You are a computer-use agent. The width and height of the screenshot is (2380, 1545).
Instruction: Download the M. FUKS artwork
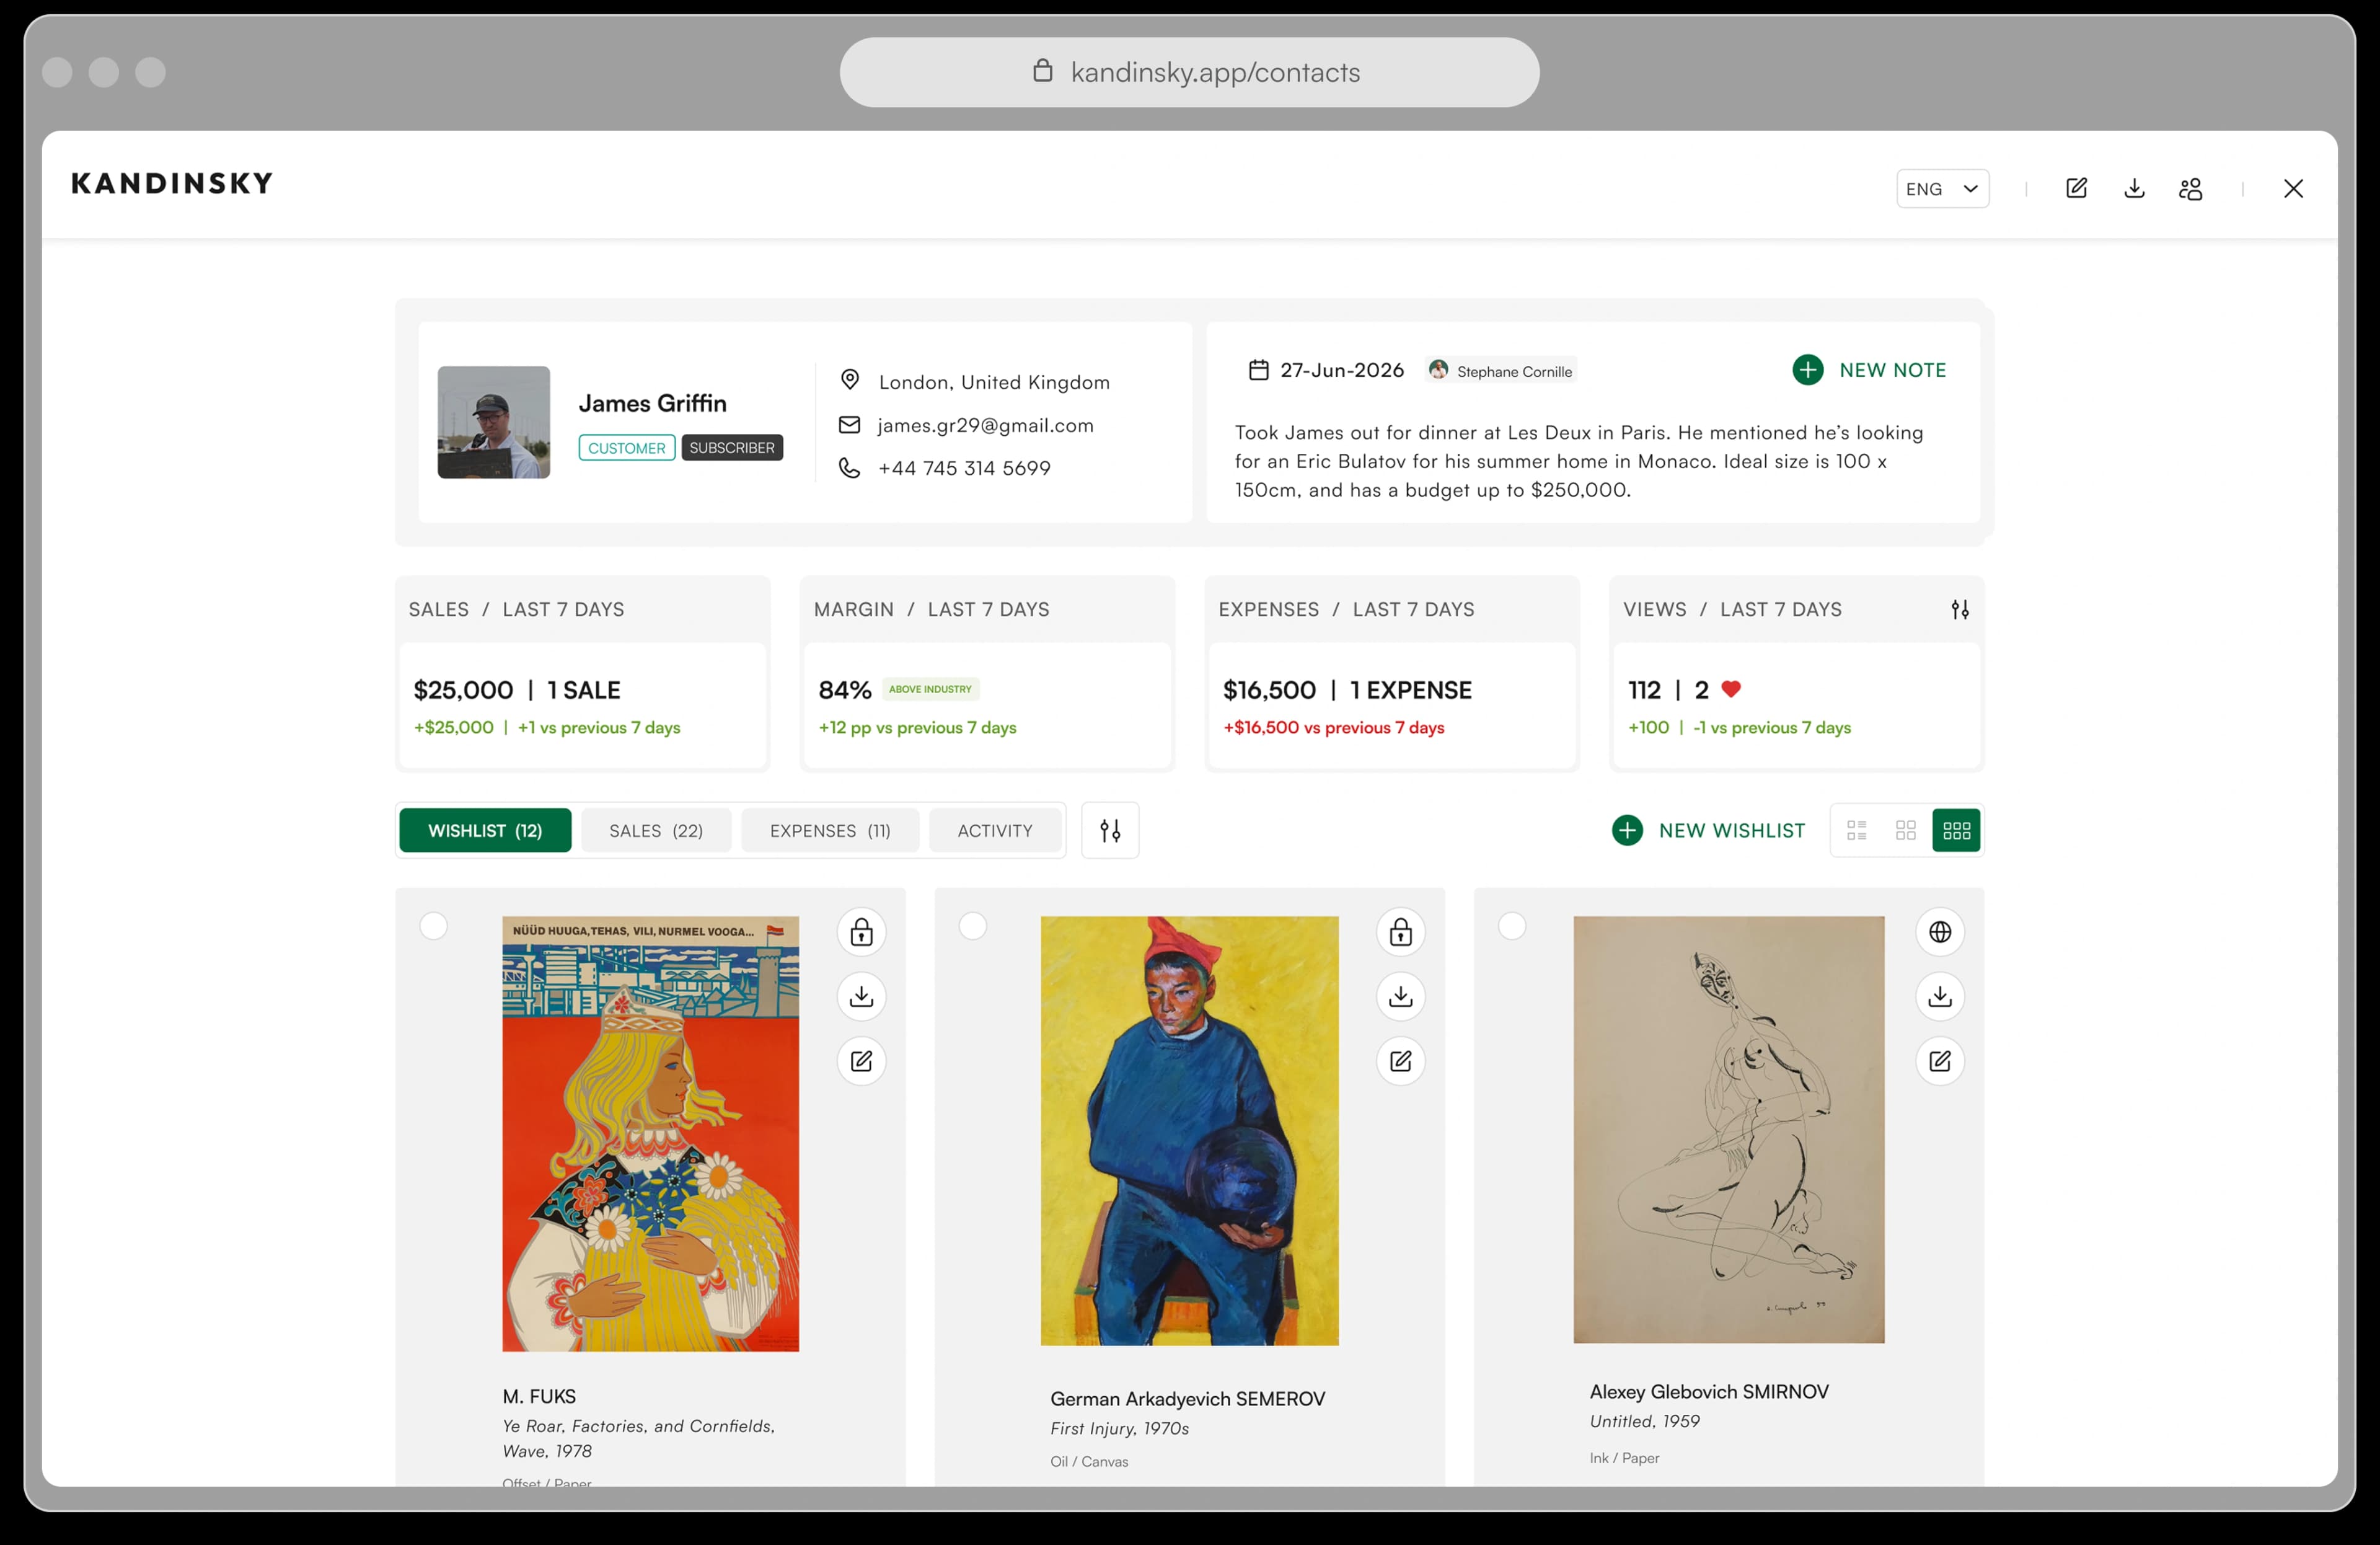[861, 996]
